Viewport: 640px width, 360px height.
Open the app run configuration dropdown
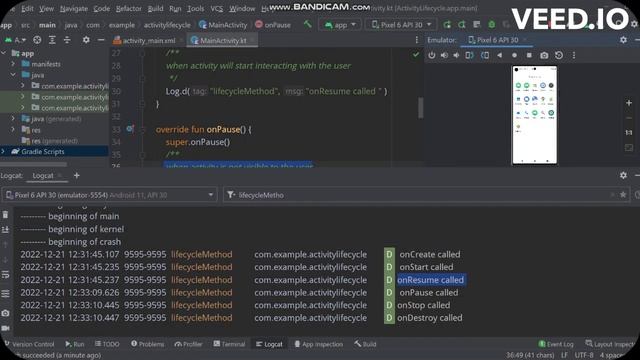click(x=340, y=25)
